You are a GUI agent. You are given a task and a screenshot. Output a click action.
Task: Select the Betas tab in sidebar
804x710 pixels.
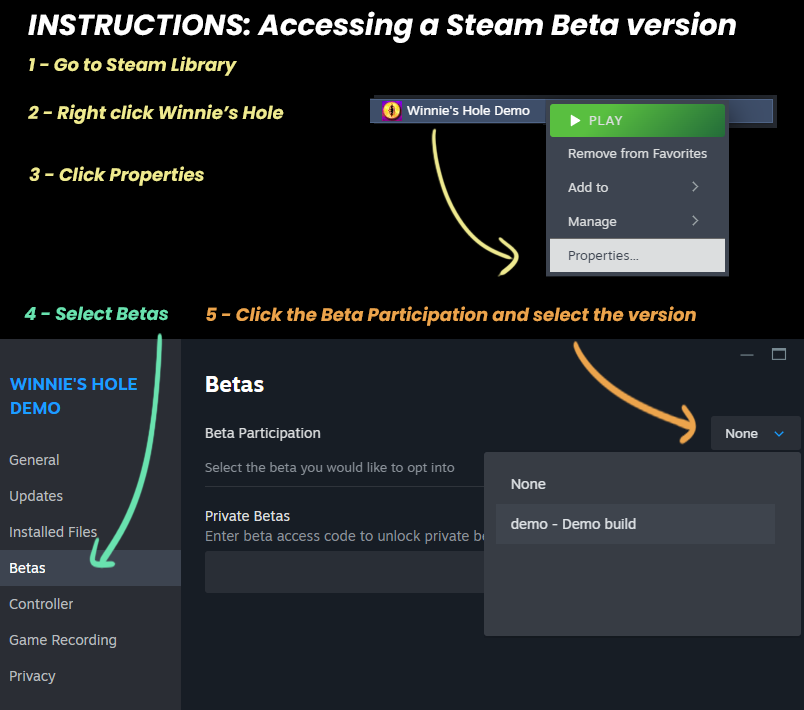click(90, 568)
